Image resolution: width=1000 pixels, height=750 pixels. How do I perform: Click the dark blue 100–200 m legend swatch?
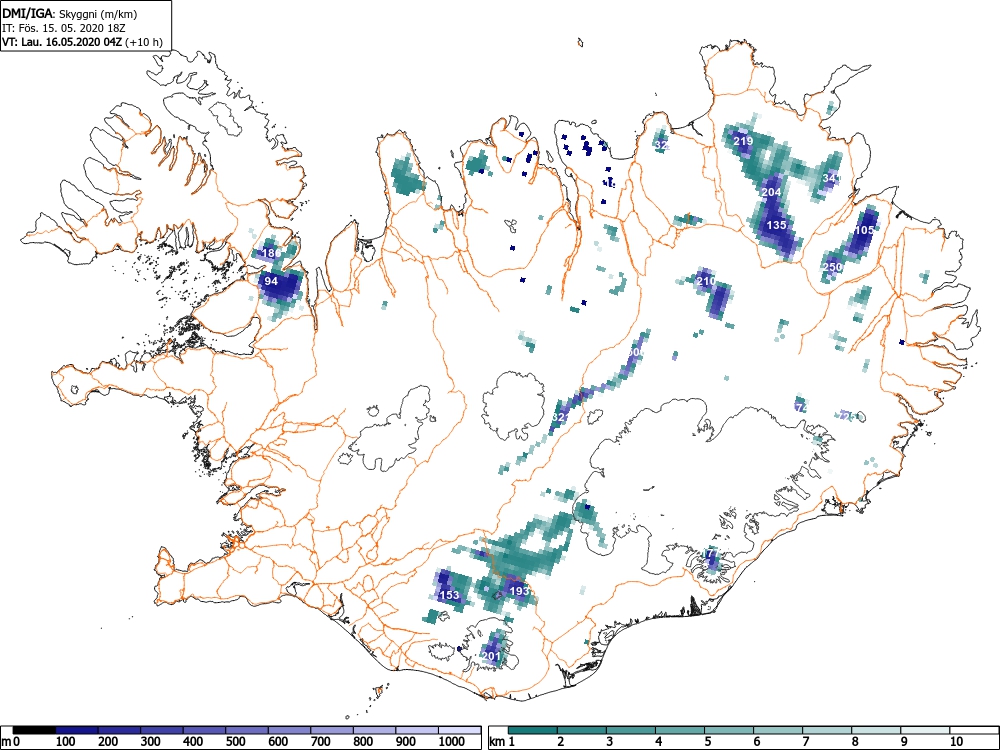point(77,731)
